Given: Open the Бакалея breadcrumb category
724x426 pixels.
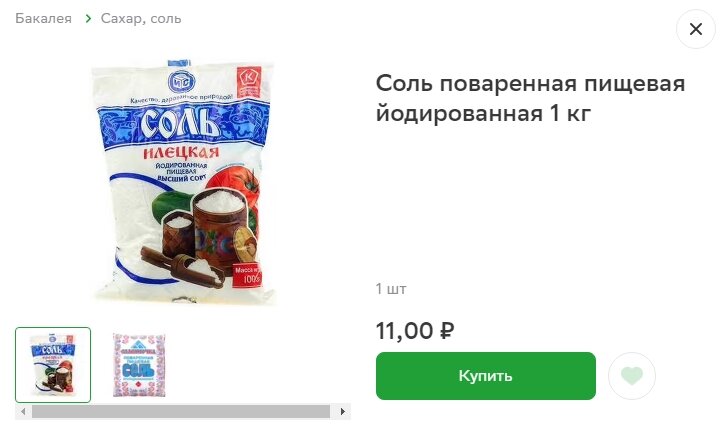Looking at the screenshot, I should tap(43, 19).
